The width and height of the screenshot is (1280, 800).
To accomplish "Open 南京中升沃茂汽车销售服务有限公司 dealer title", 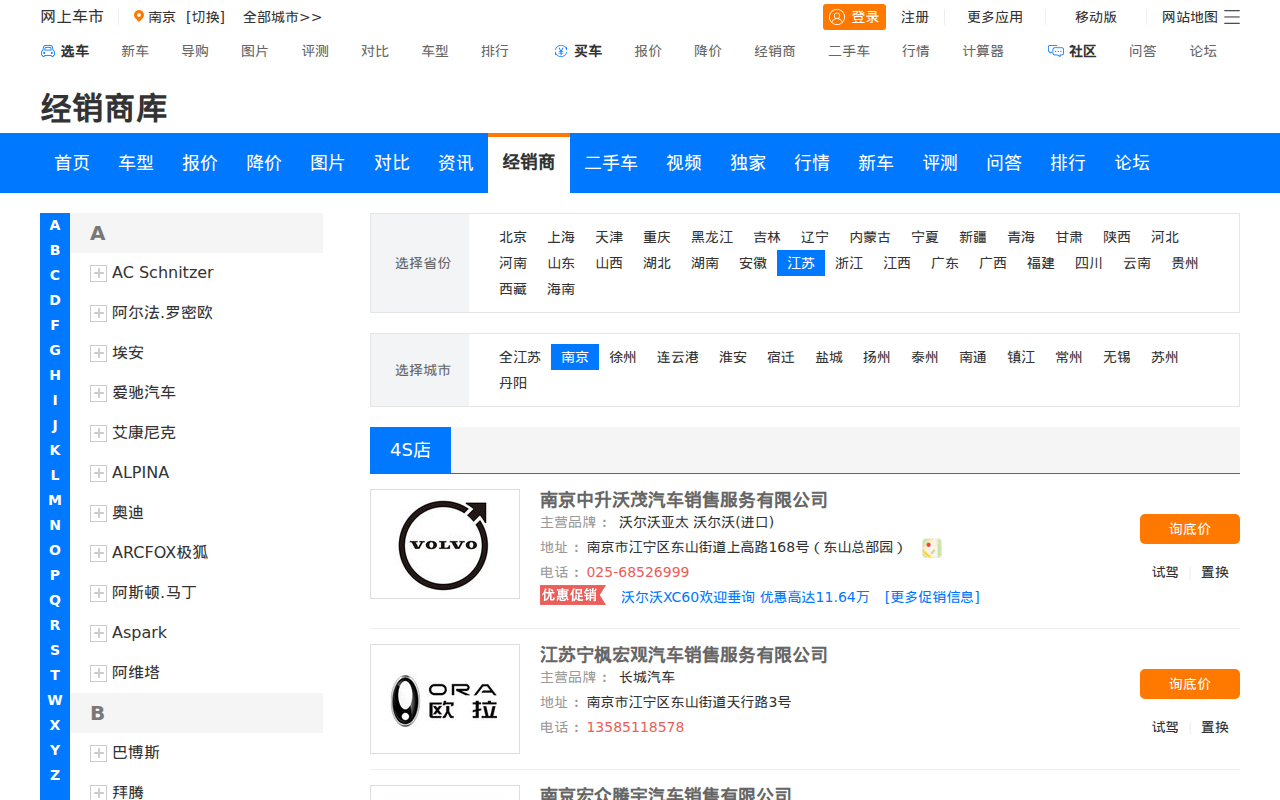I will coord(684,500).
